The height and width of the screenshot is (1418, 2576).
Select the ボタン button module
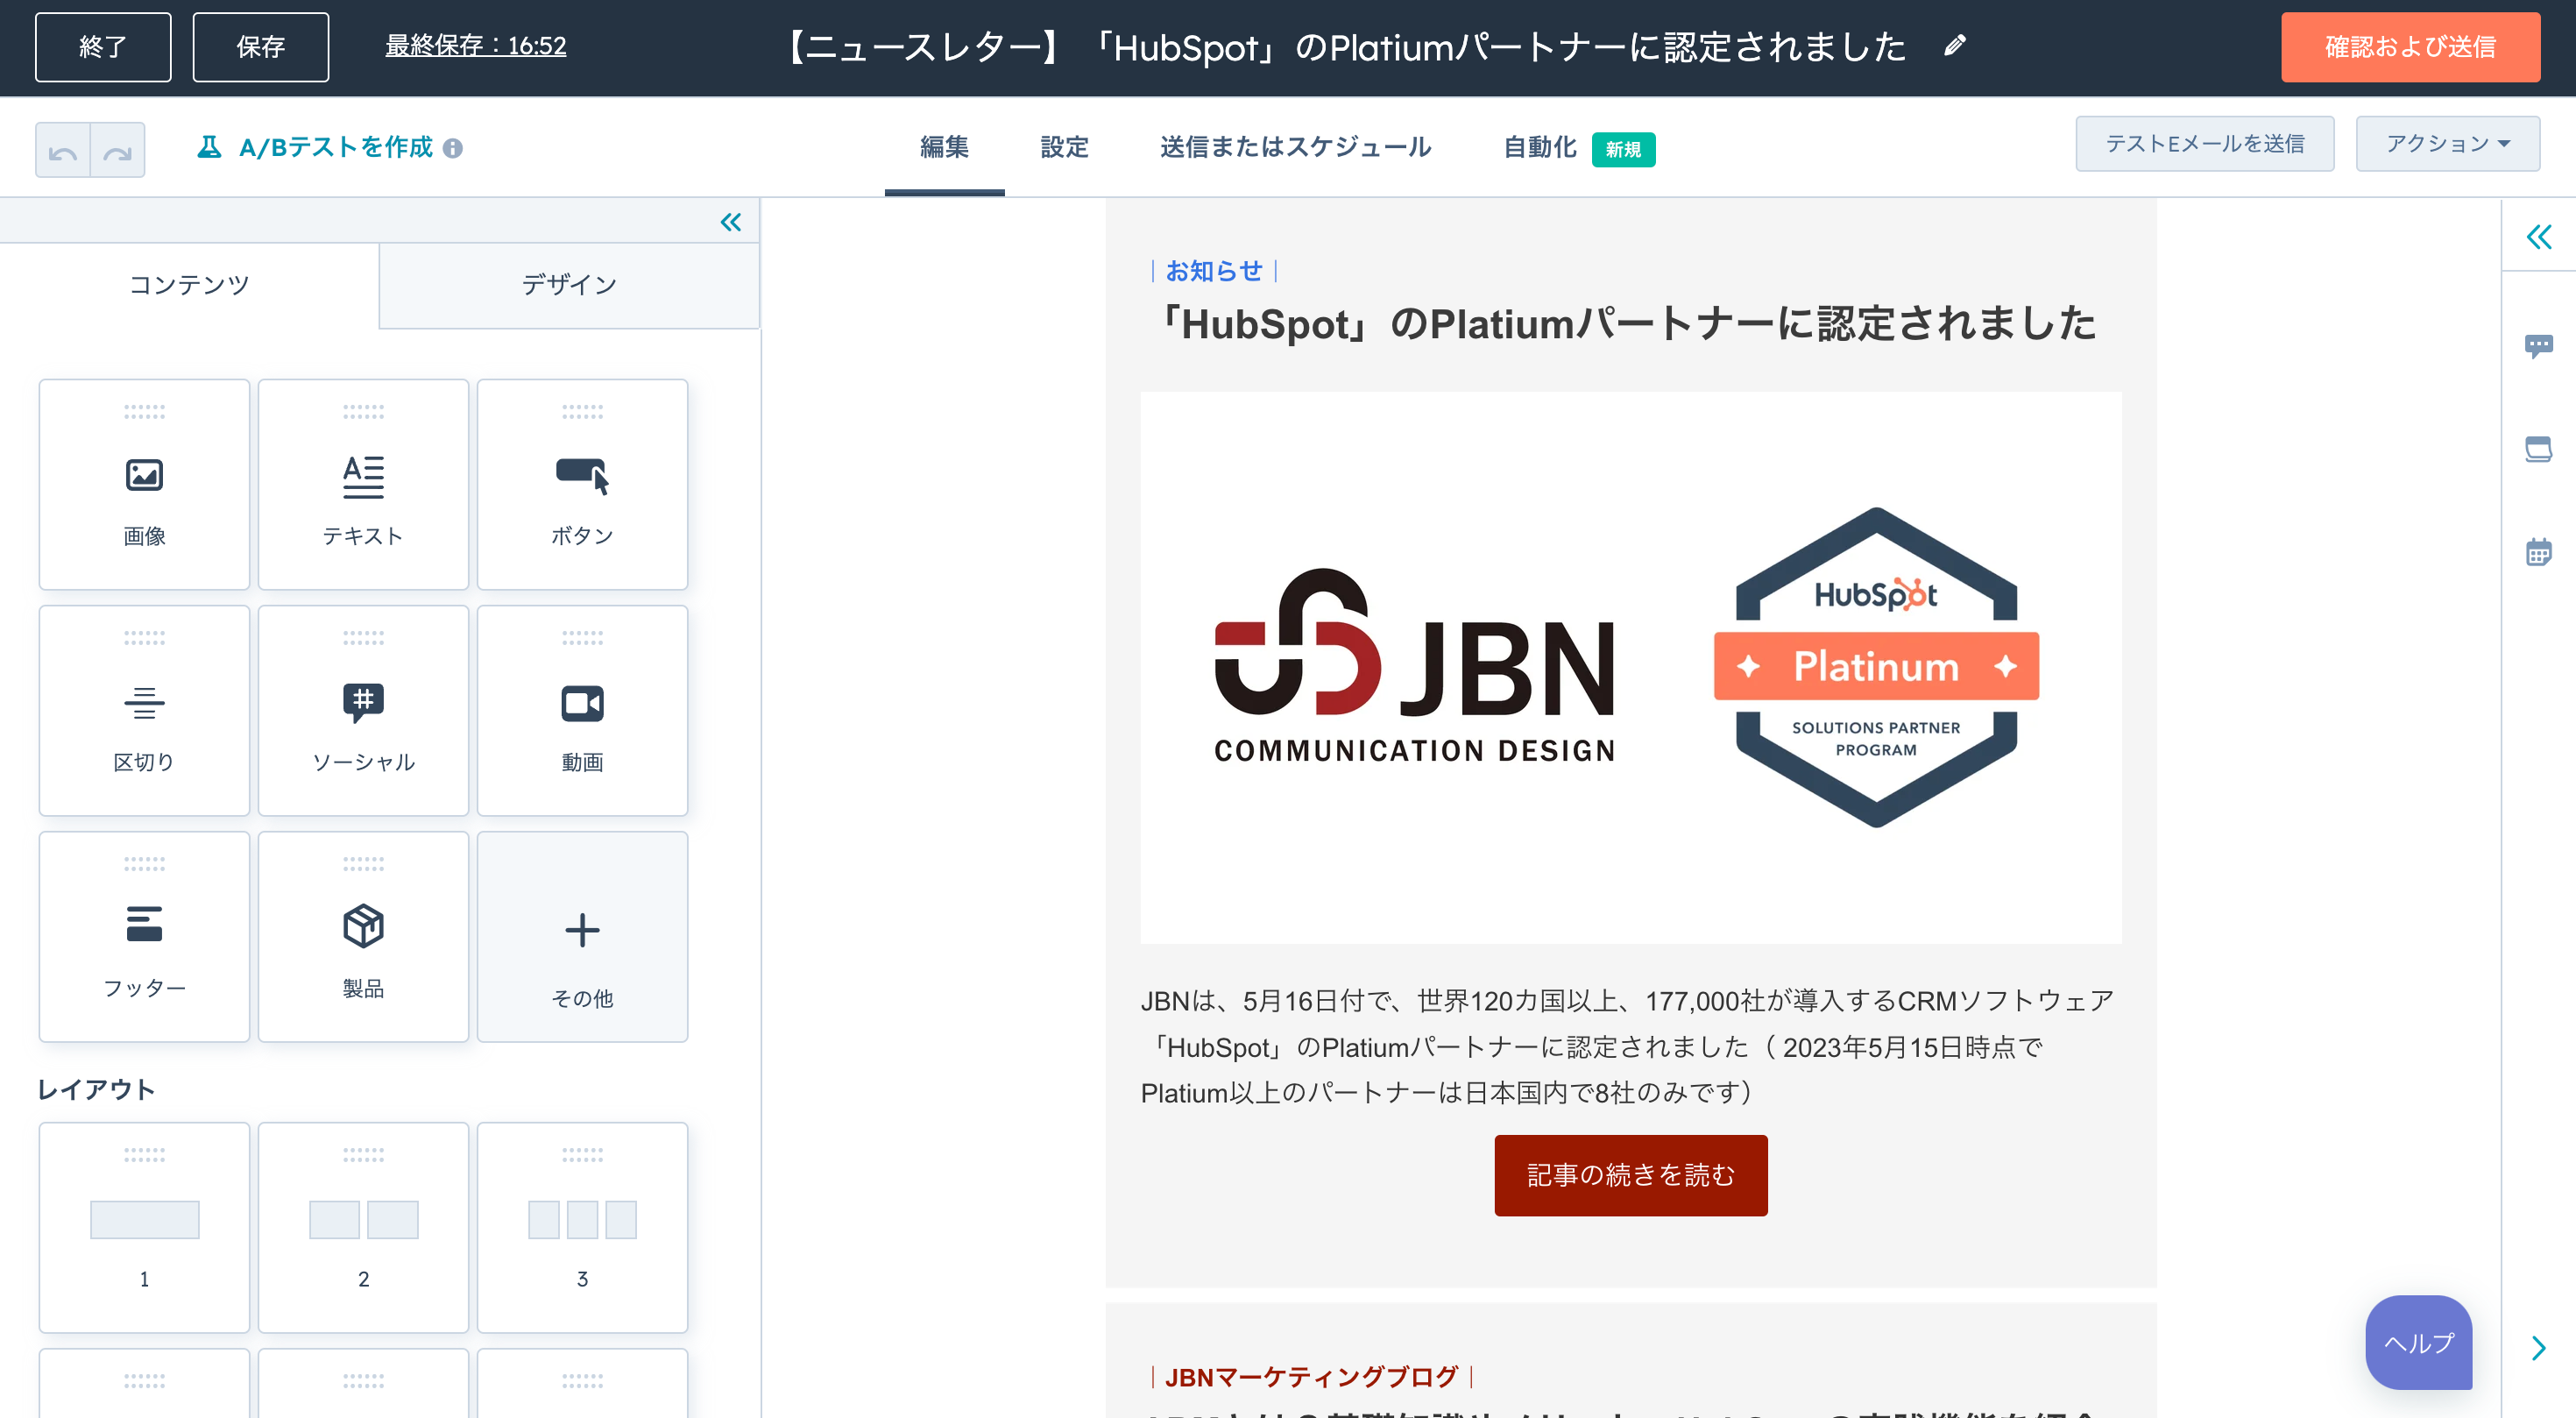click(582, 484)
